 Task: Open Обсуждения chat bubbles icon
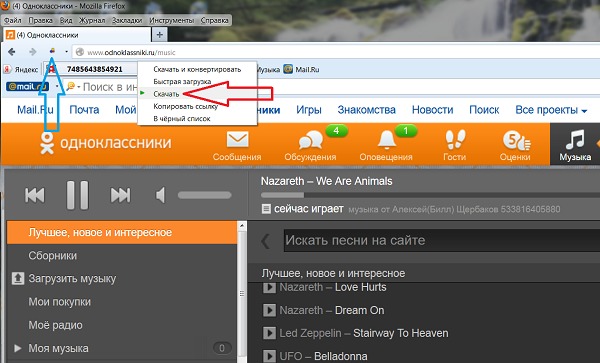(x=310, y=140)
